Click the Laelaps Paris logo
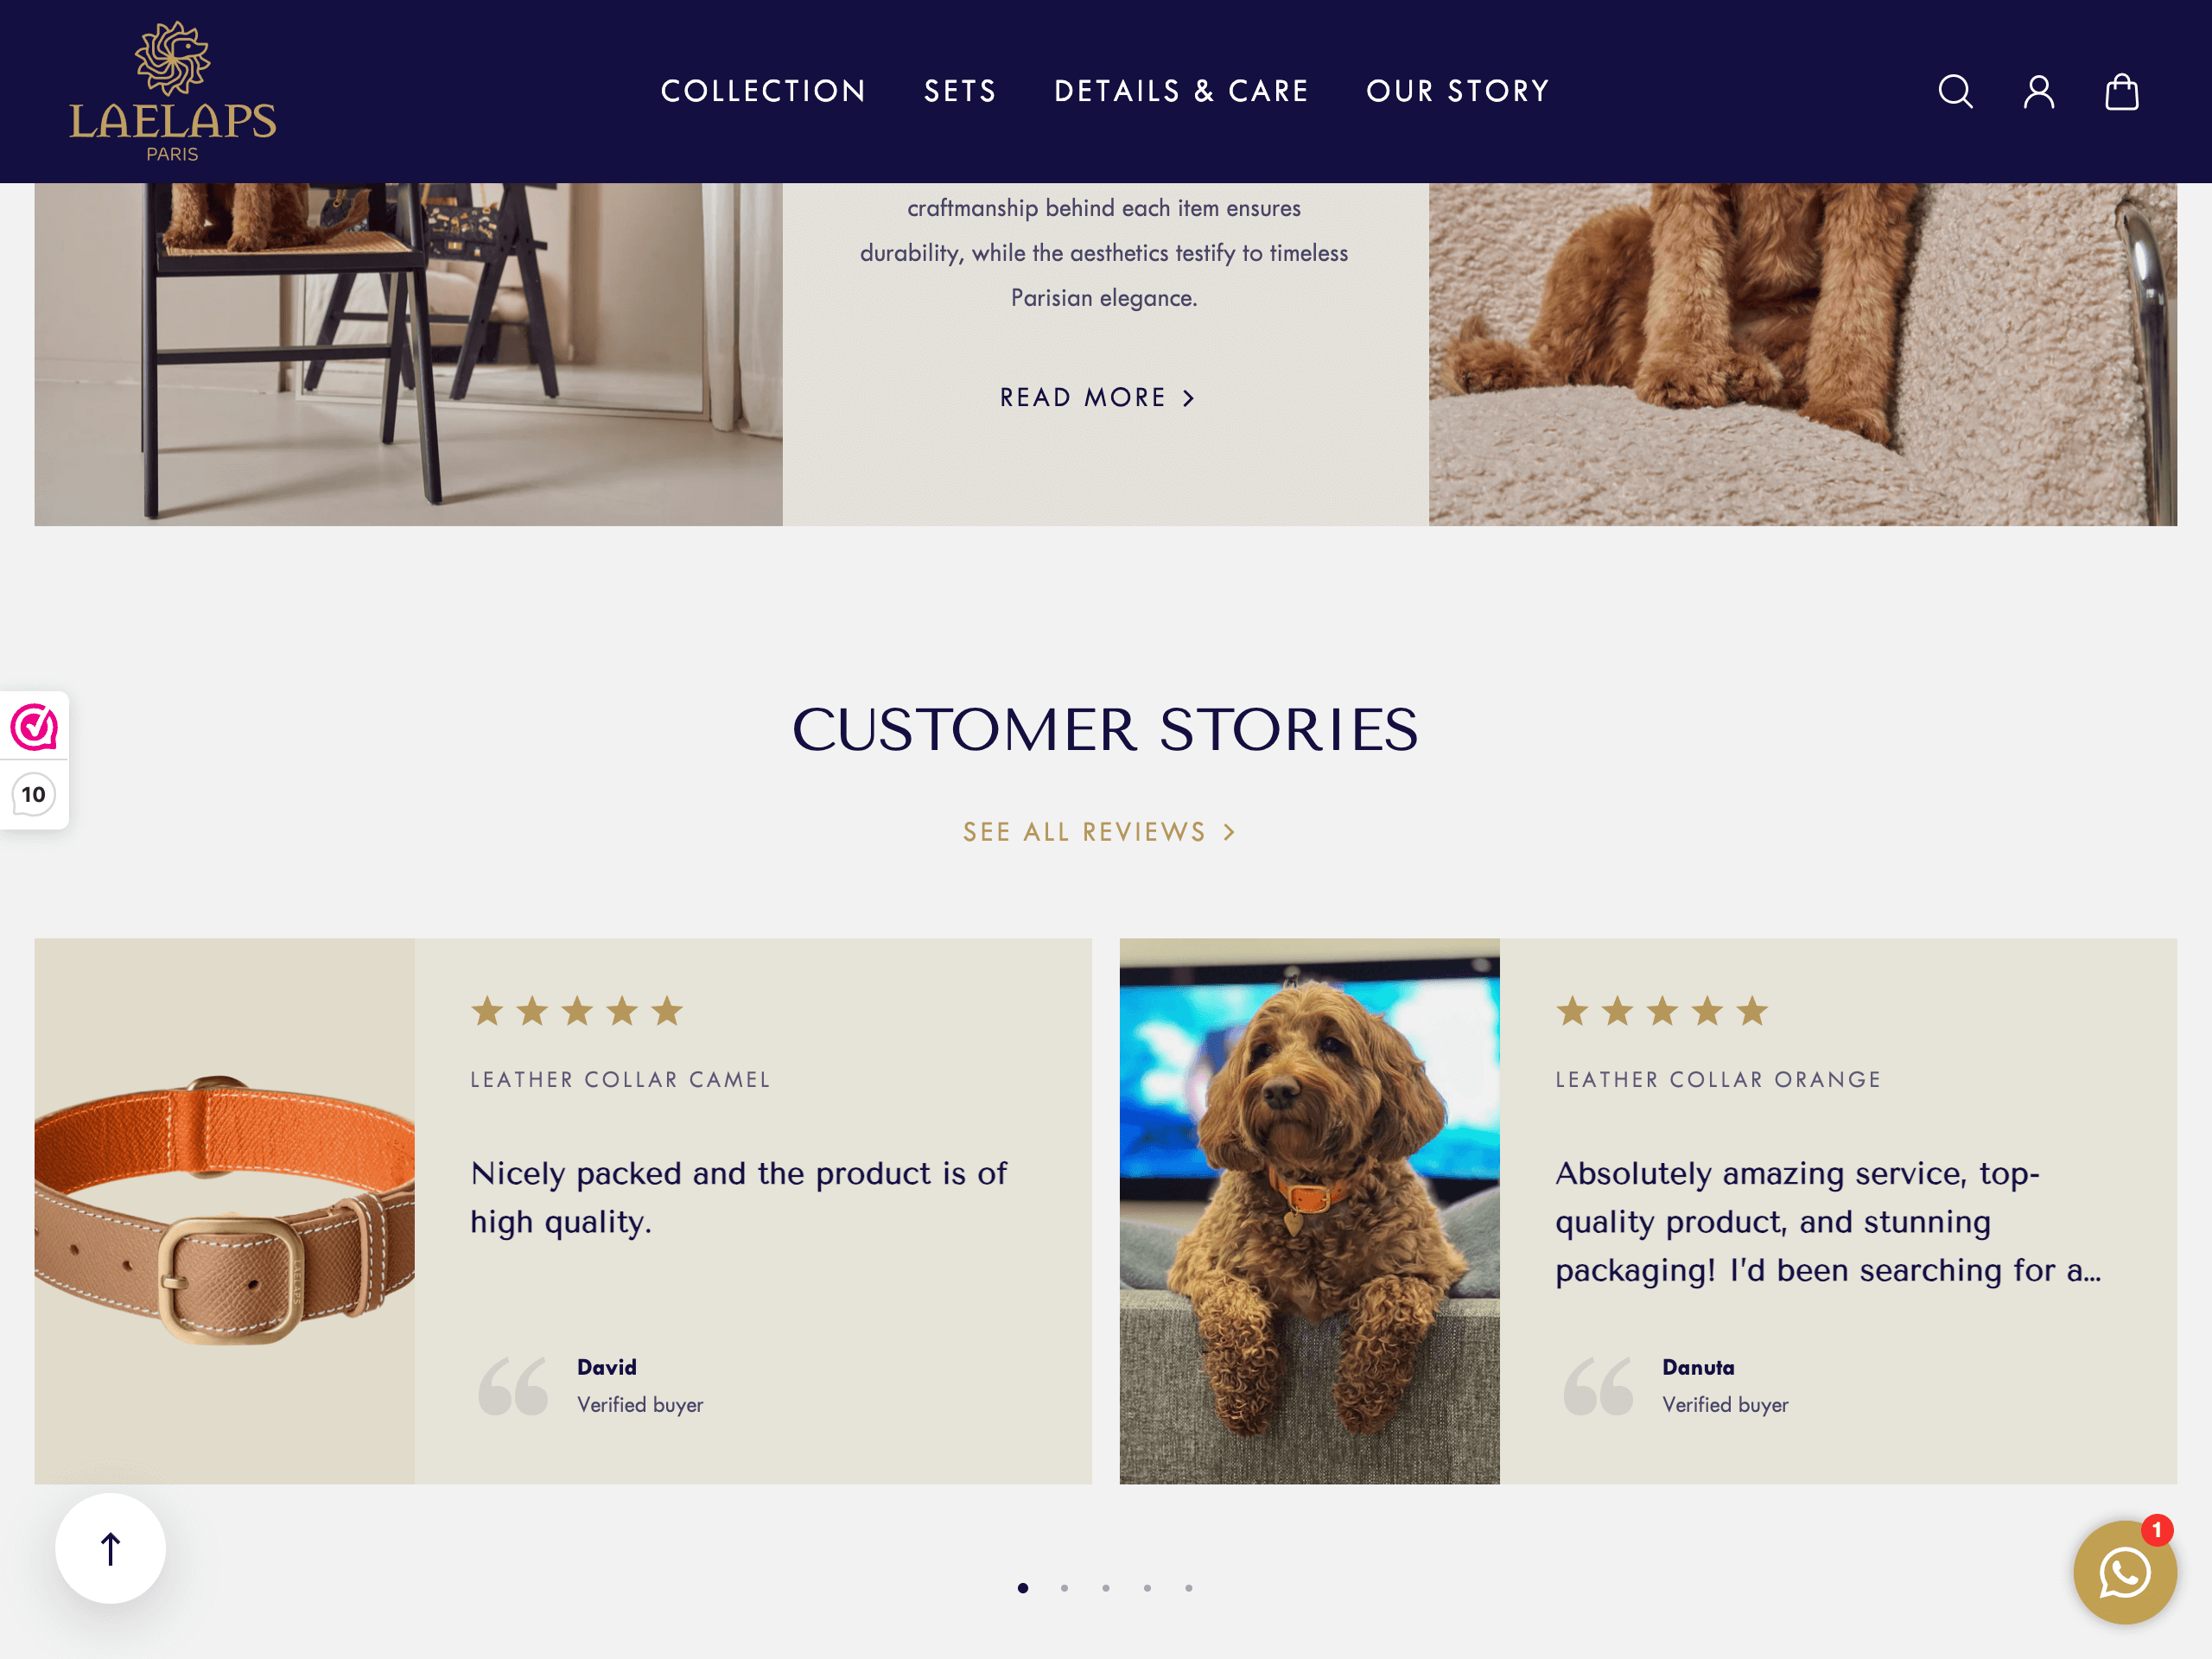The width and height of the screenshot is (2212, 1659). point(172,91)
